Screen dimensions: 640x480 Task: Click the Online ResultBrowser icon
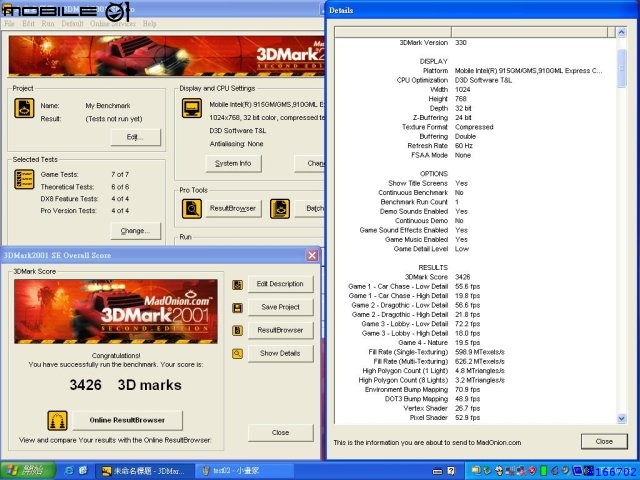tap(58, 420)
